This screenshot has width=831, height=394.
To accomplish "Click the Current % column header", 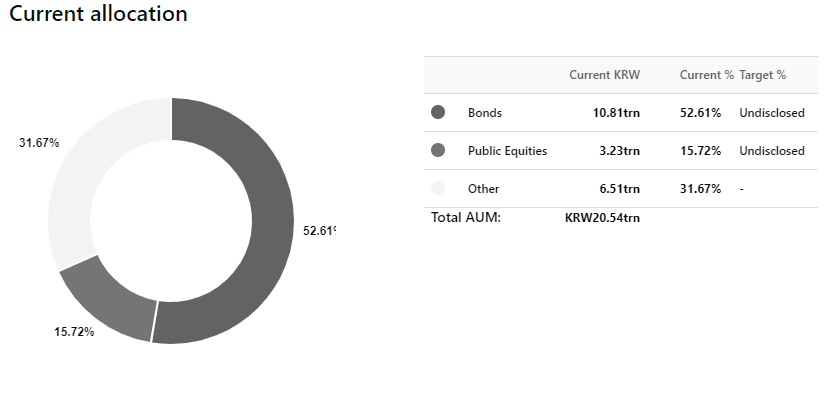I will 707,75.
